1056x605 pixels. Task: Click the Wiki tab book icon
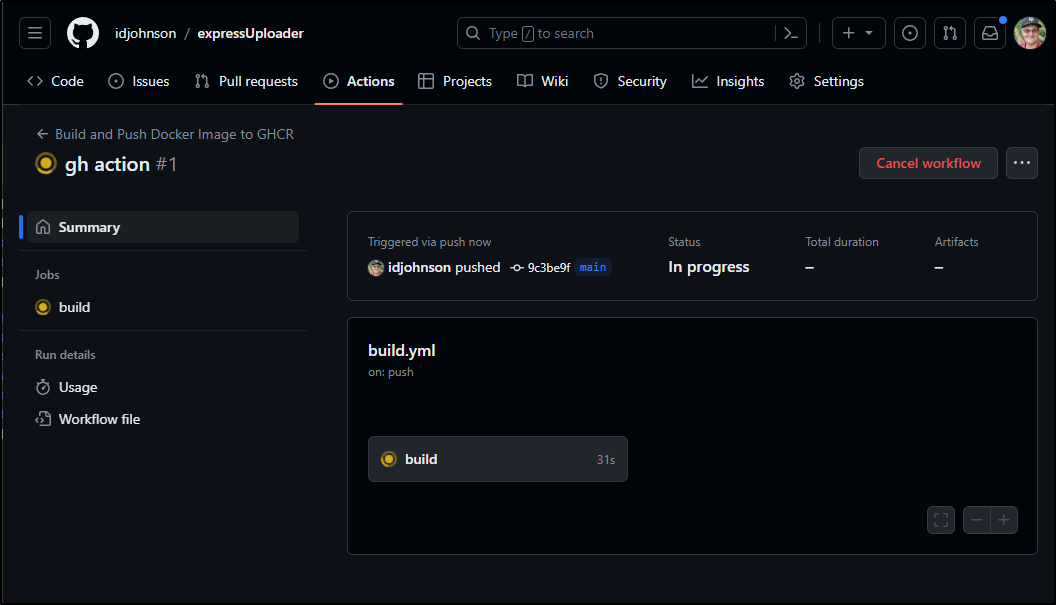(525, 82)
